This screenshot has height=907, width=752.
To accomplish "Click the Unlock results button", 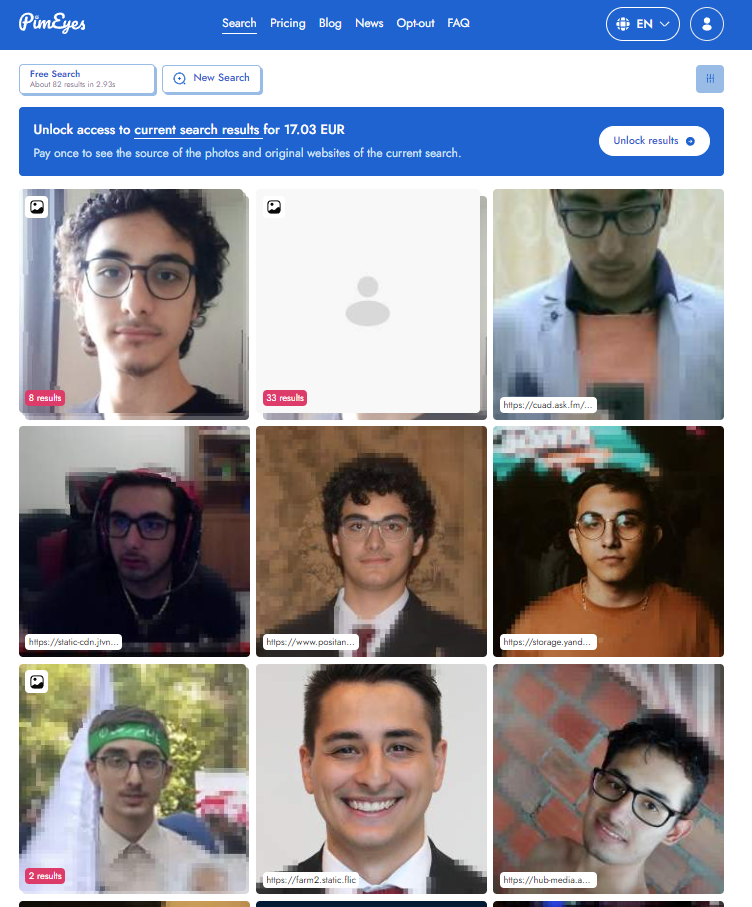I will (654, 141).
